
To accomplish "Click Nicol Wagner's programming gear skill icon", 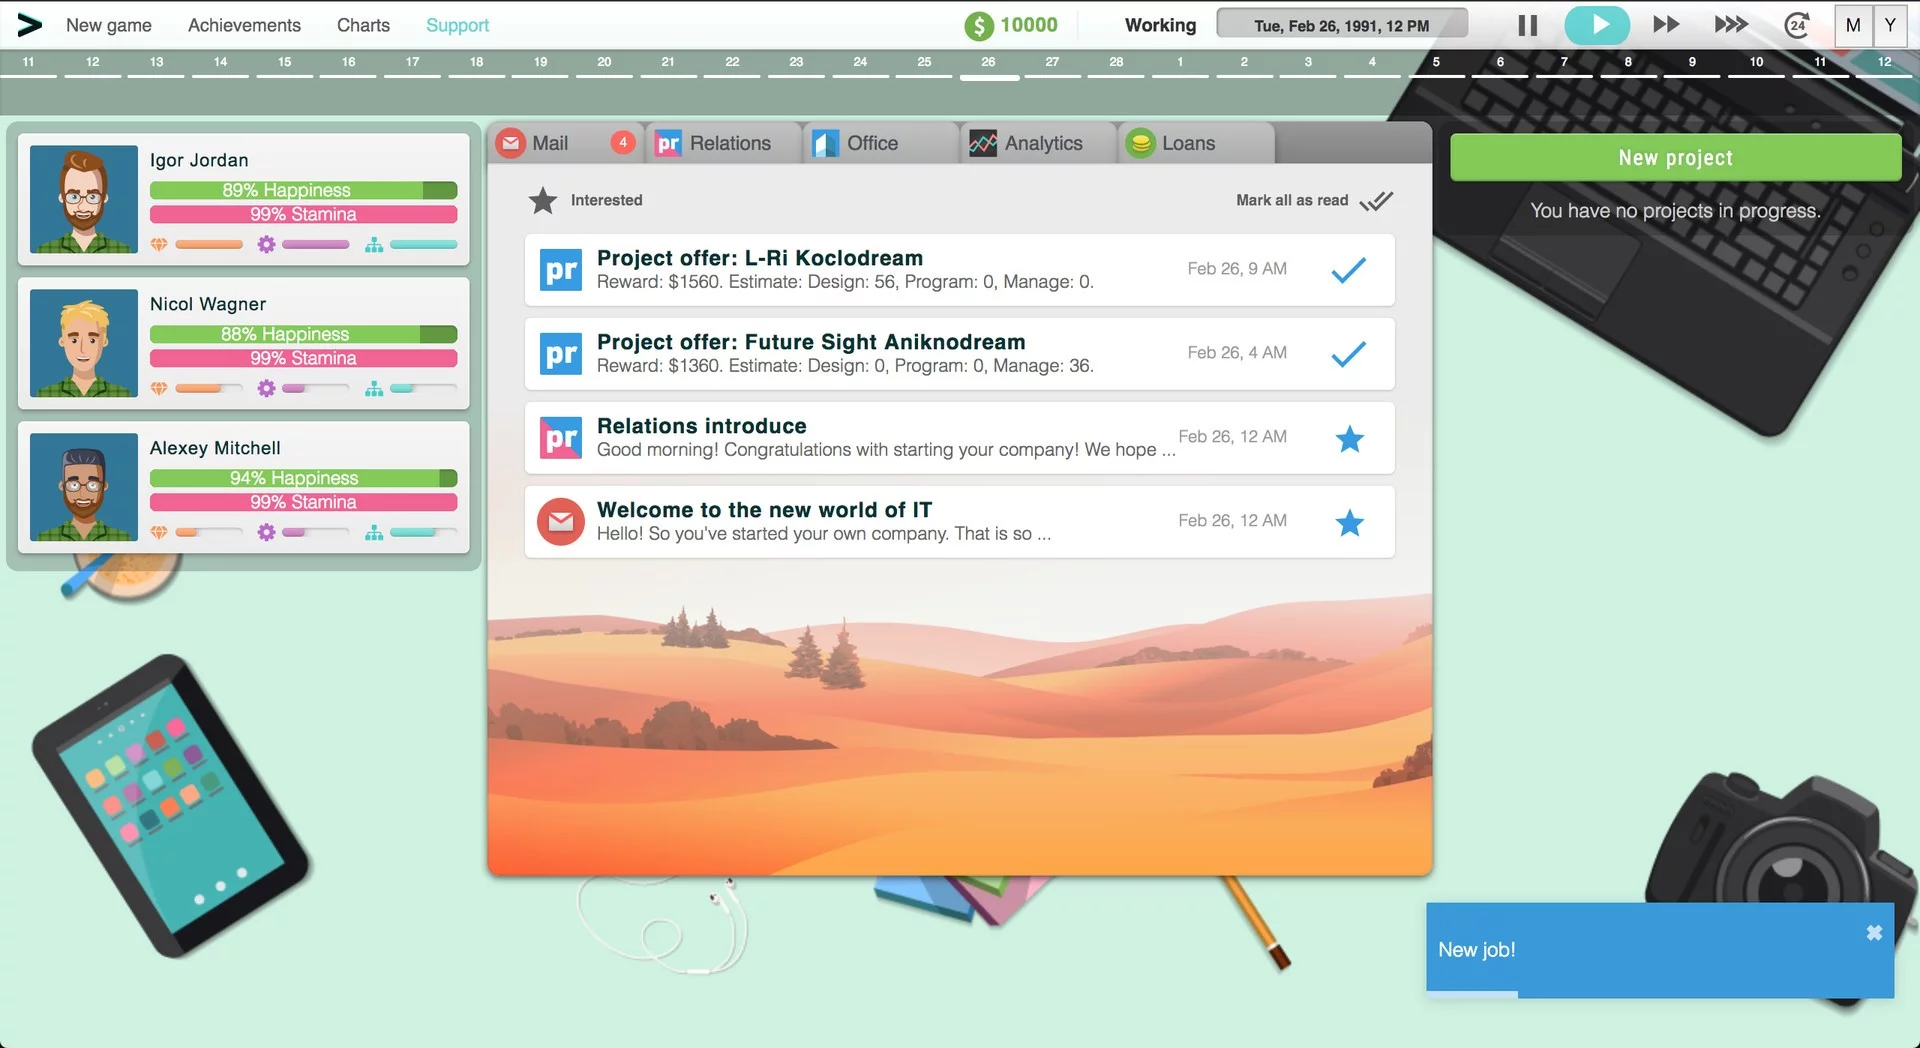I will click(x=266, y=388).
